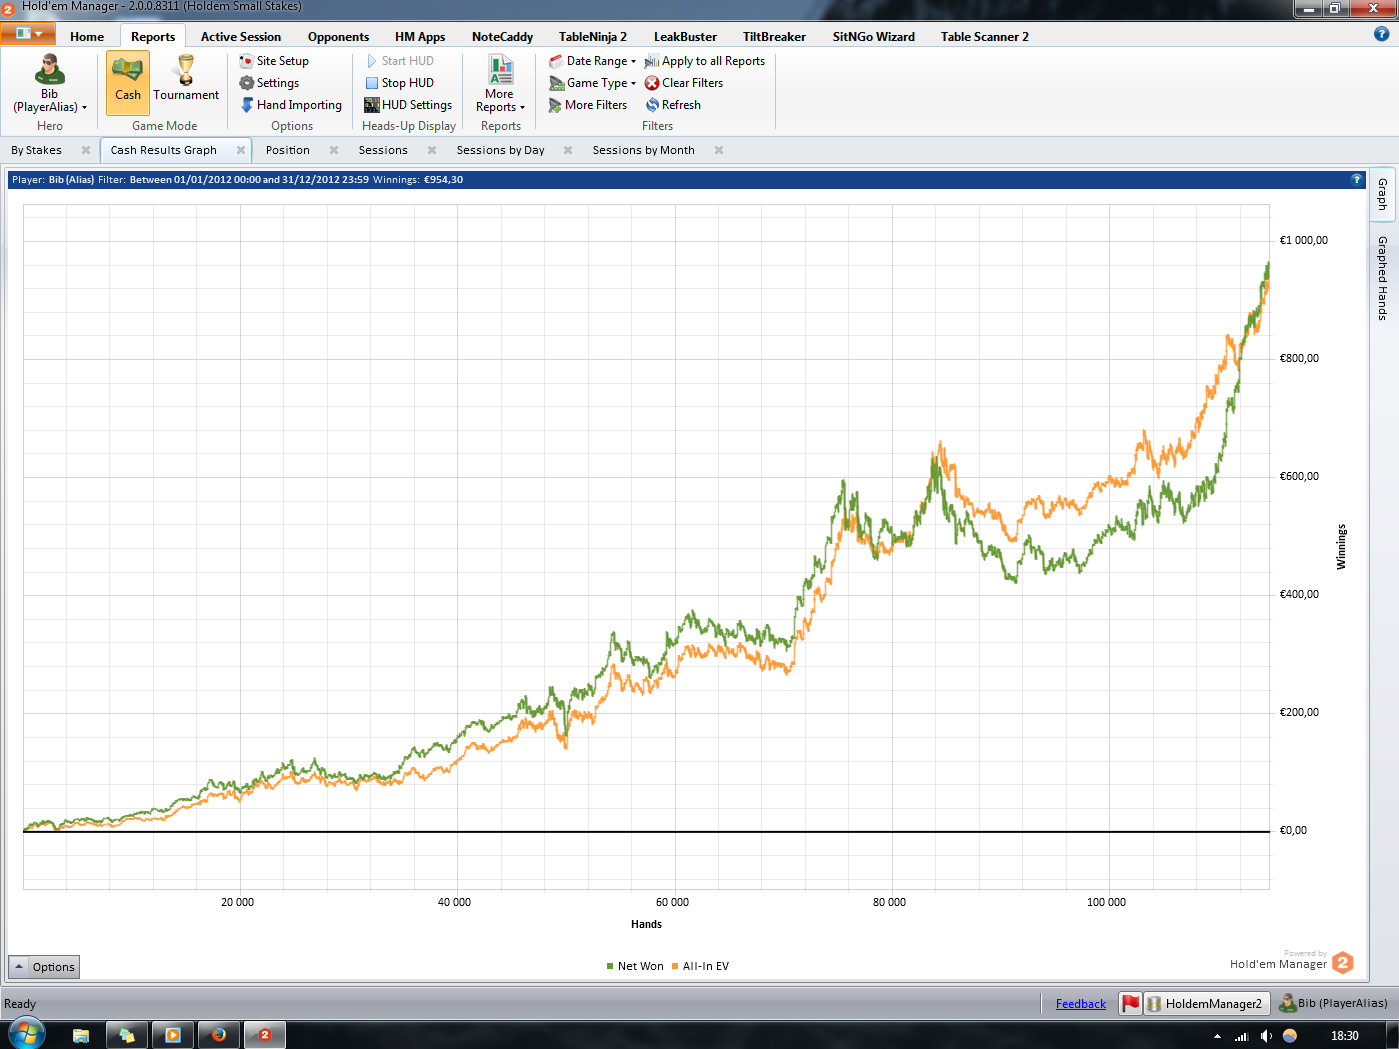
Task: Open the TiltBreaker tab
Action: click(x=774, y=37)
